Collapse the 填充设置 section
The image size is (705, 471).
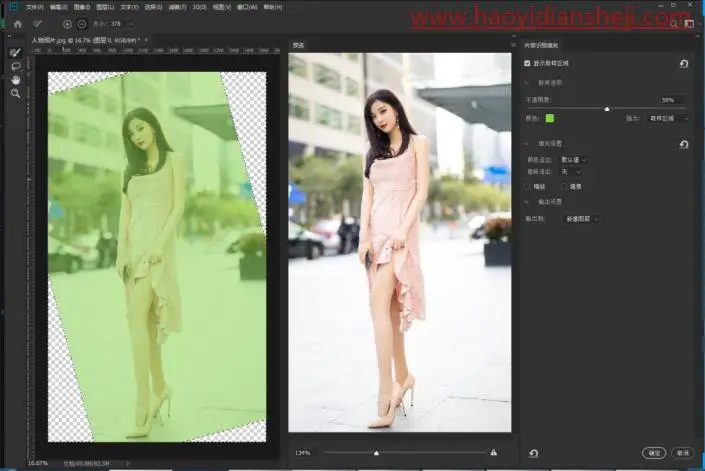pos(527,144)
